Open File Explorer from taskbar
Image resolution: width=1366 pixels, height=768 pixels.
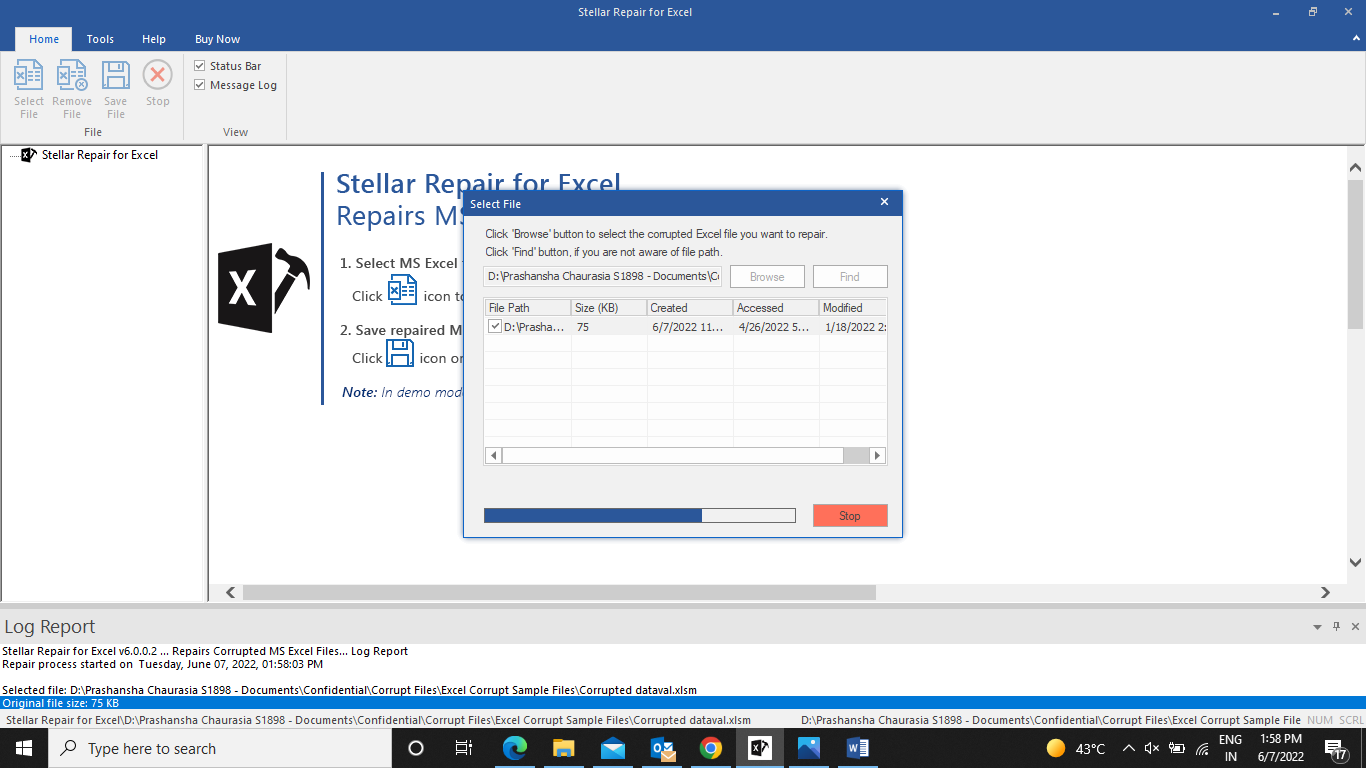pos(564,748)
